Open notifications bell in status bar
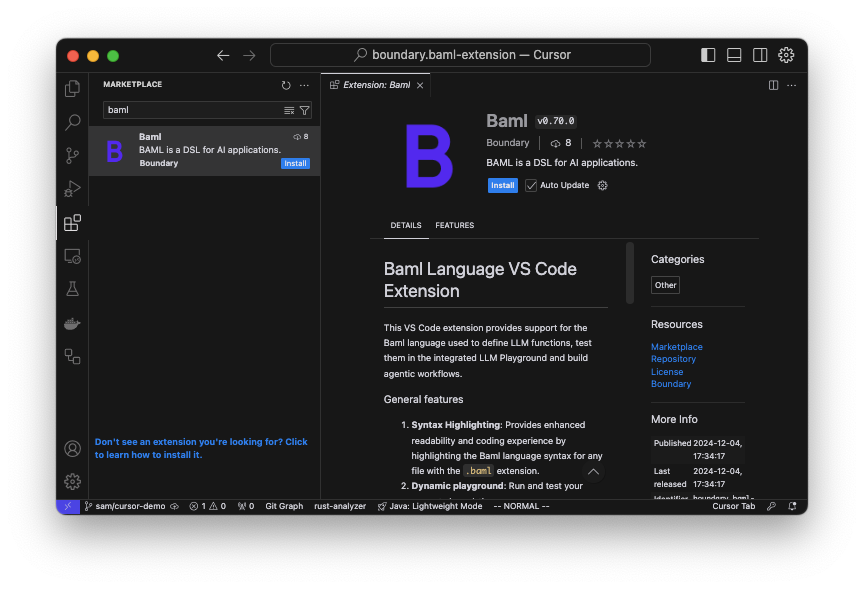The width and height of the screenshot is (864, 589). (x=792, y=506)
